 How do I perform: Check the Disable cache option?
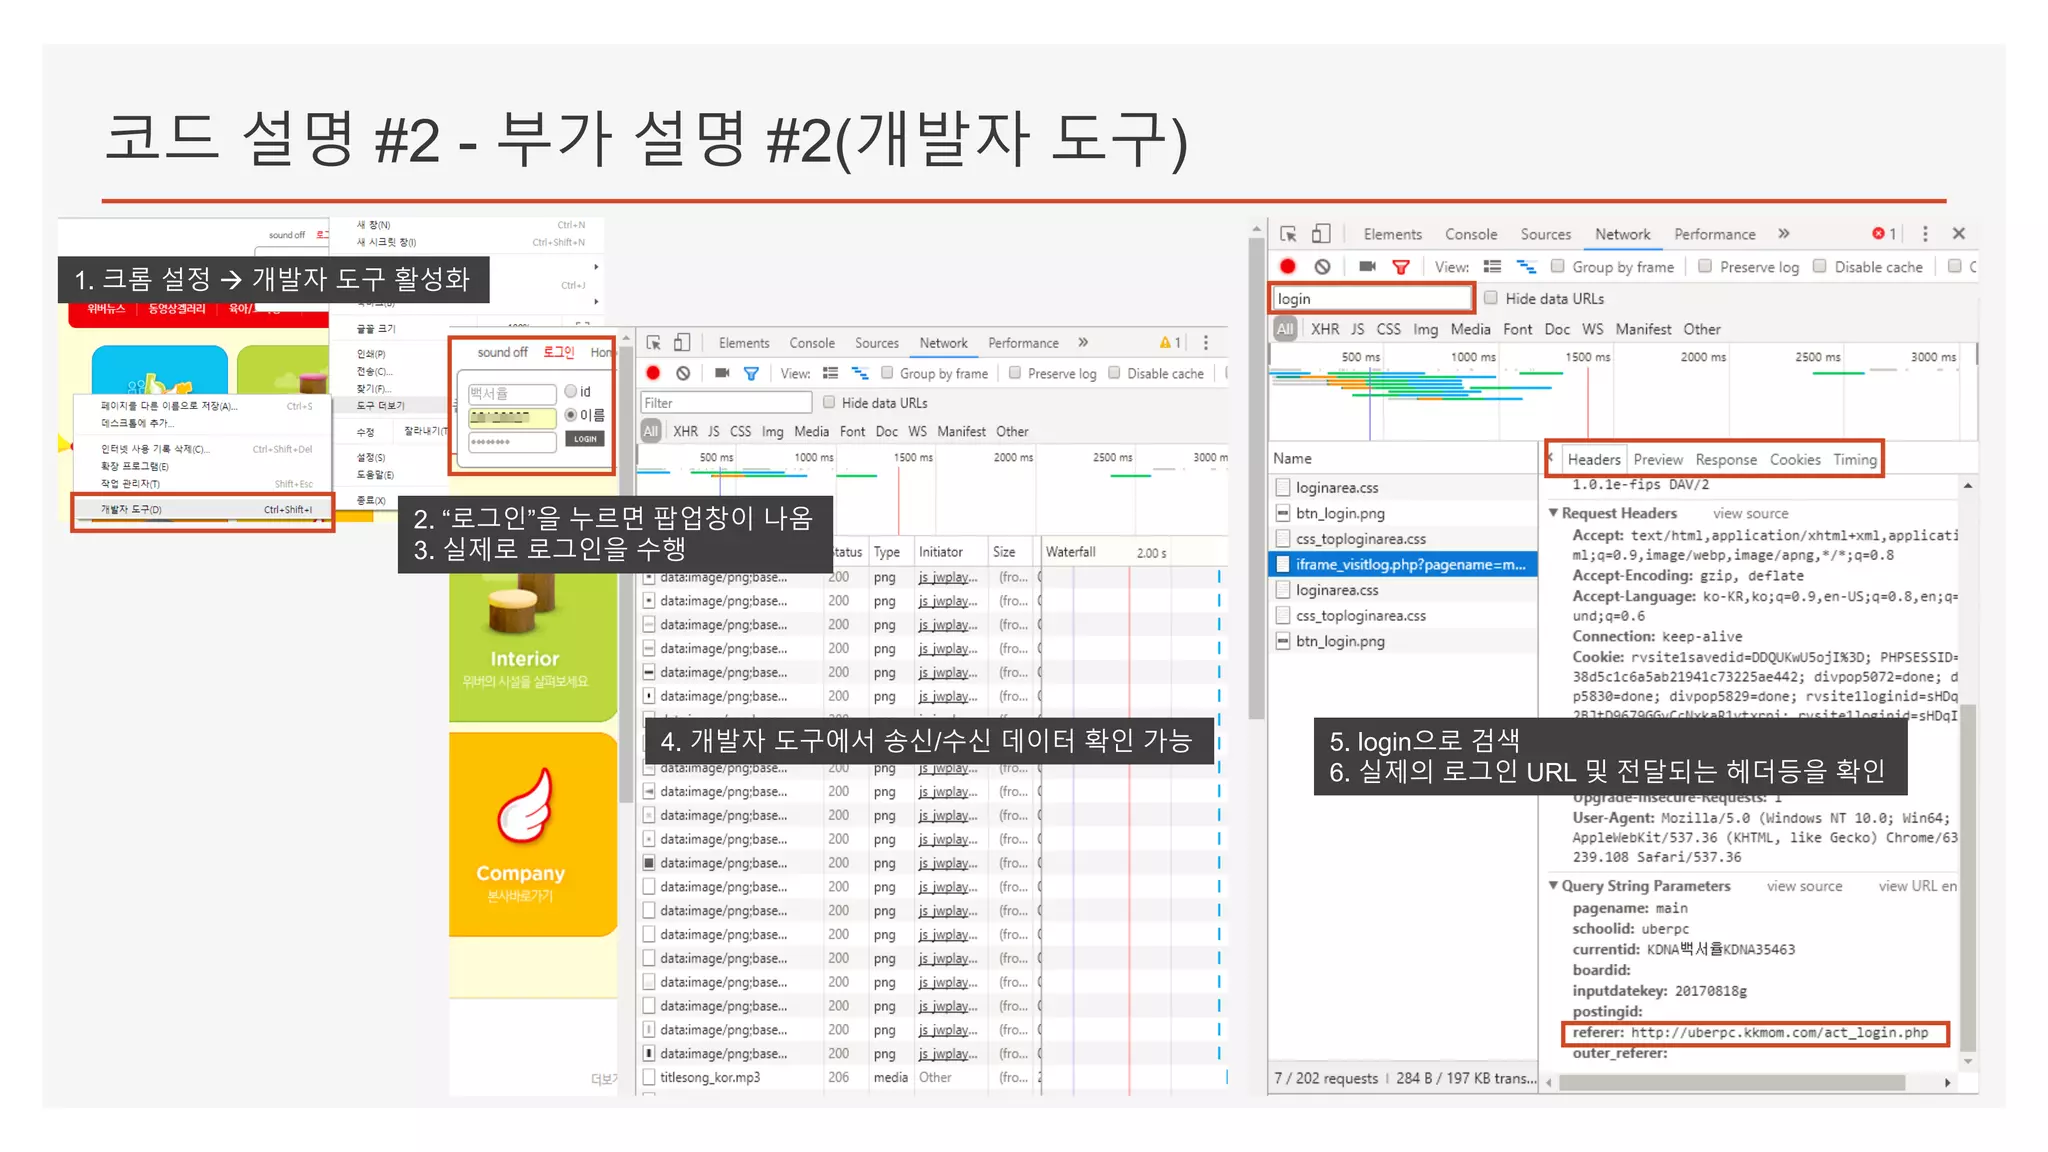pyautogui.click(x=1820, y=266)
